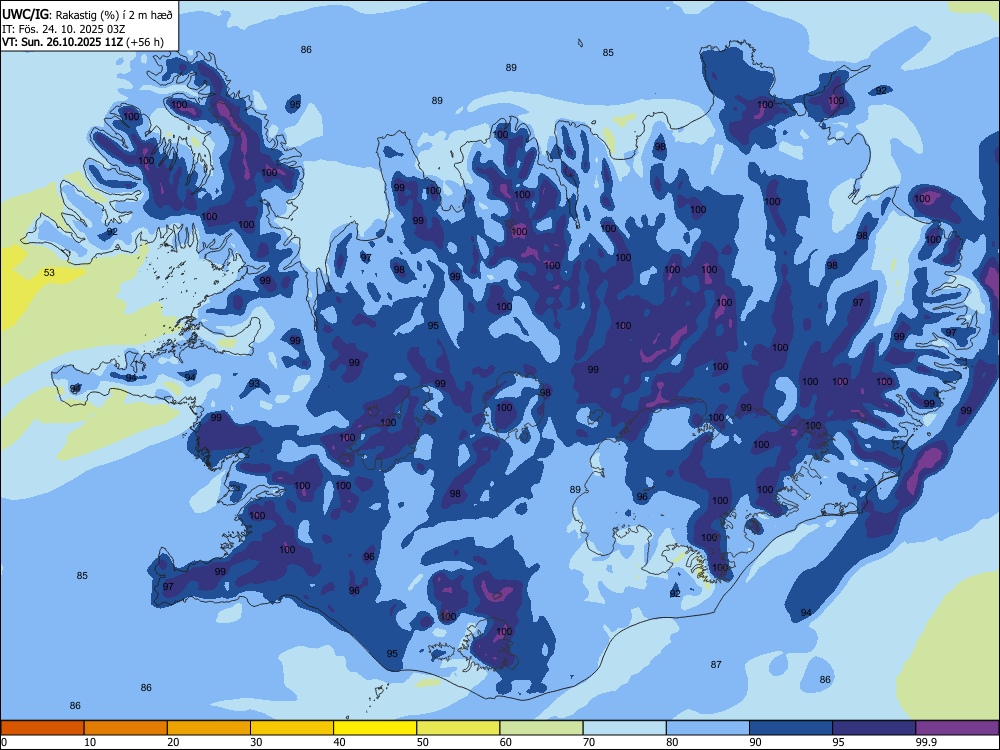Click the '(+56 h)' forecast offset text

145,42
